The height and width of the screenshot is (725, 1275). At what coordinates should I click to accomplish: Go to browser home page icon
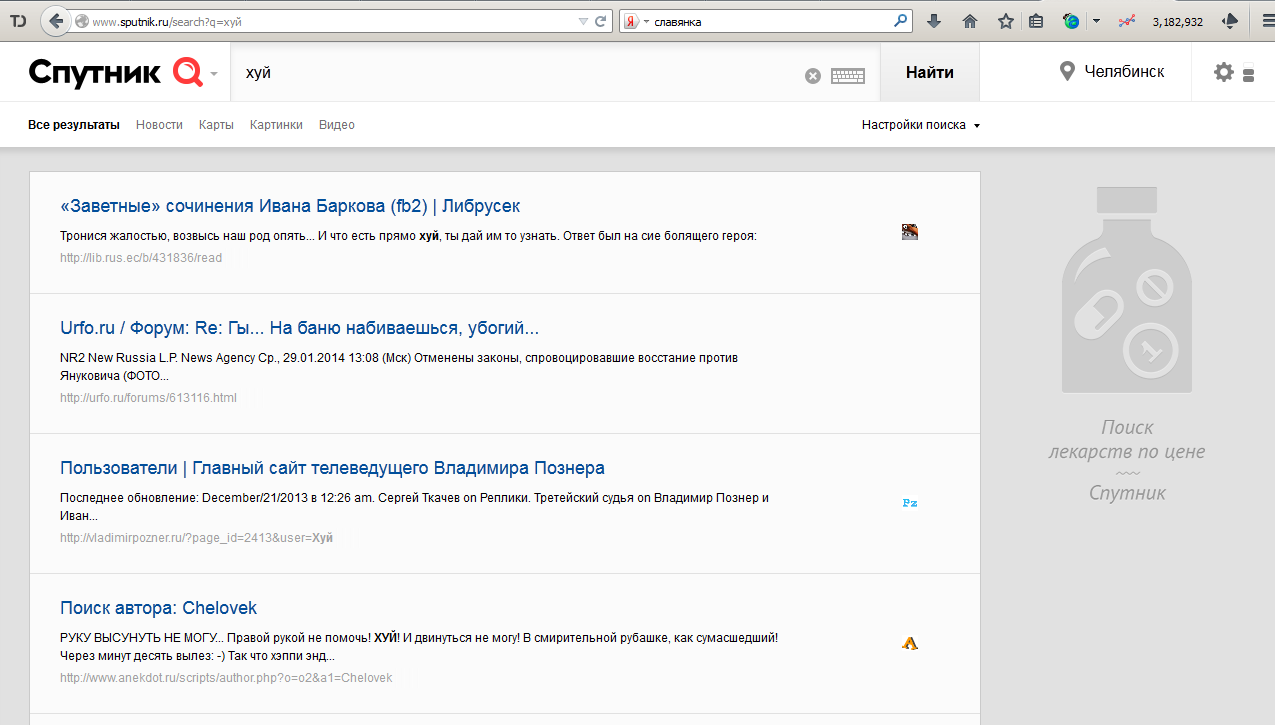click(x=969, y=21)
